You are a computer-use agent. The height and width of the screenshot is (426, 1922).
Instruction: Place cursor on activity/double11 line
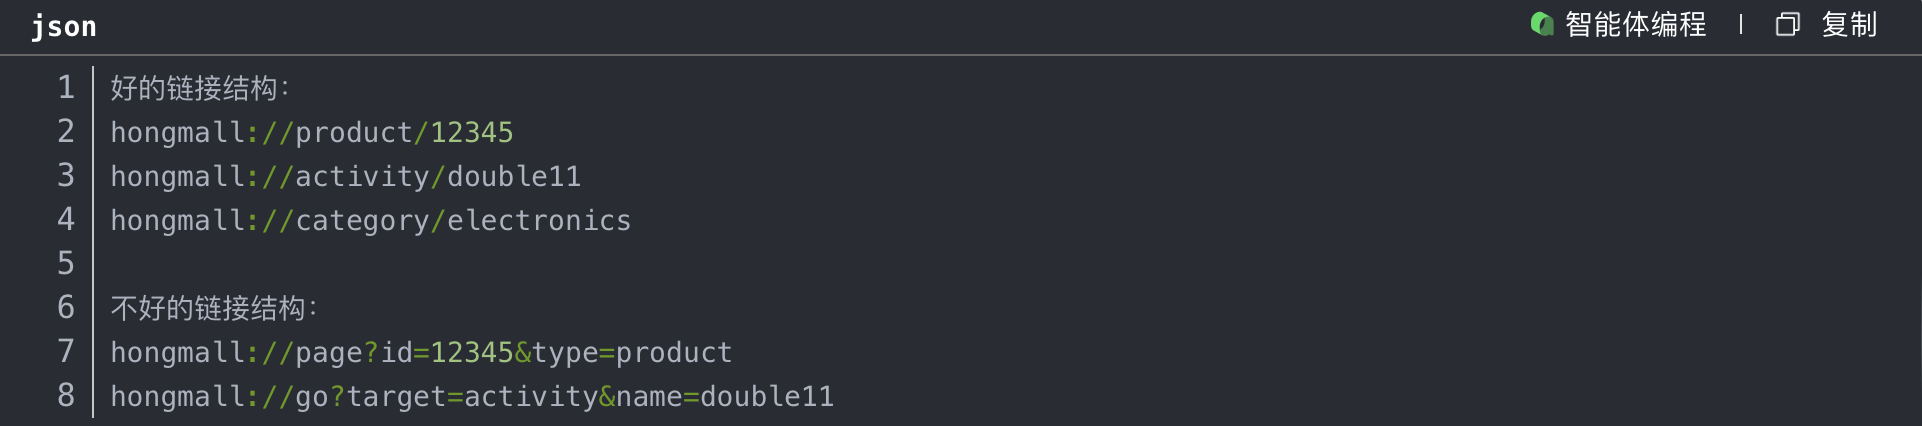pos(345,176)
